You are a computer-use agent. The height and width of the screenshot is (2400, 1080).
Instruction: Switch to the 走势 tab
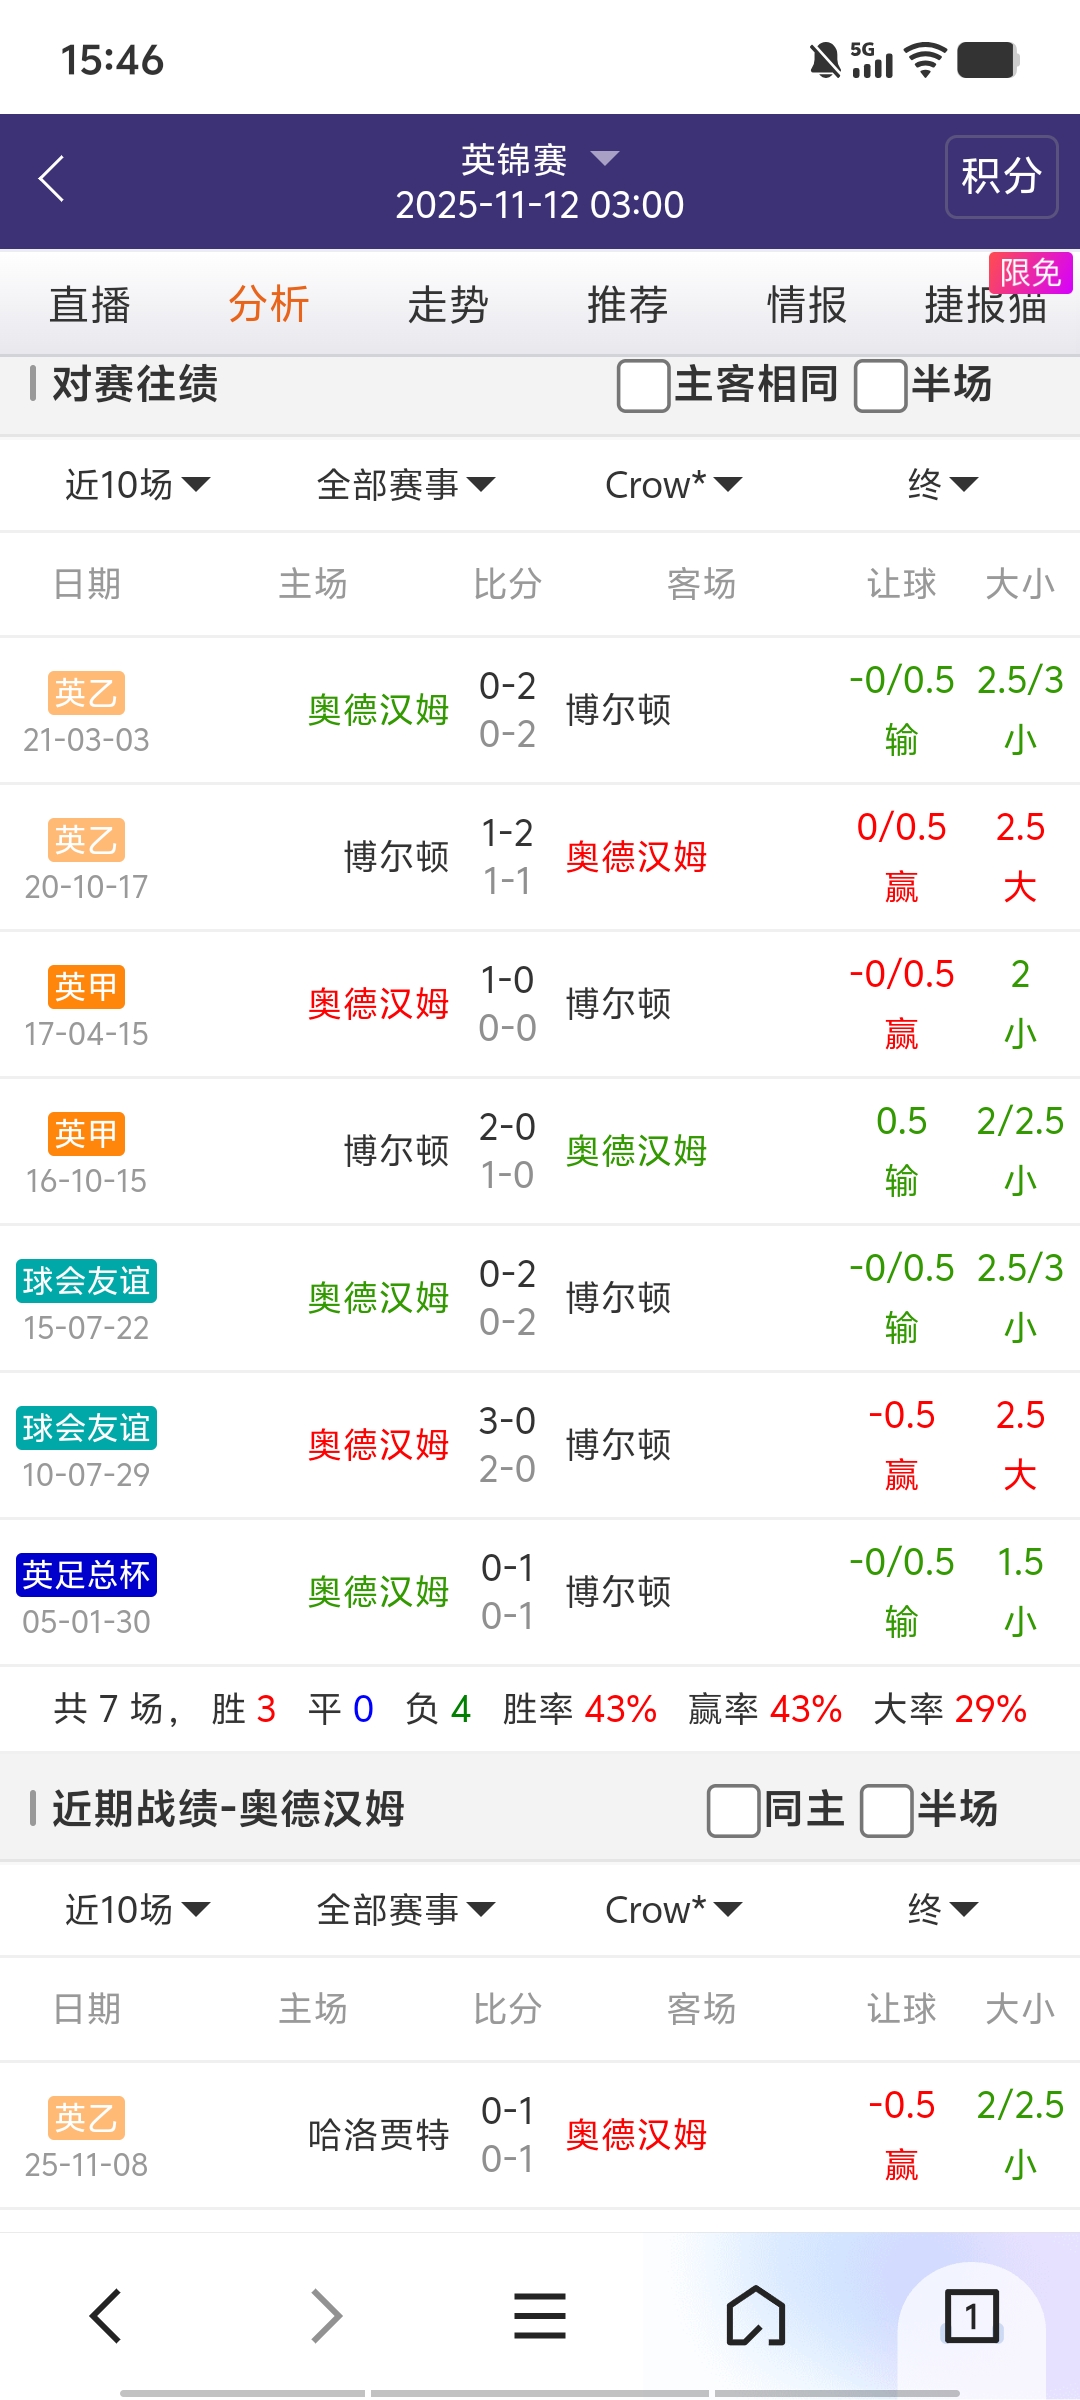point(448,305)
